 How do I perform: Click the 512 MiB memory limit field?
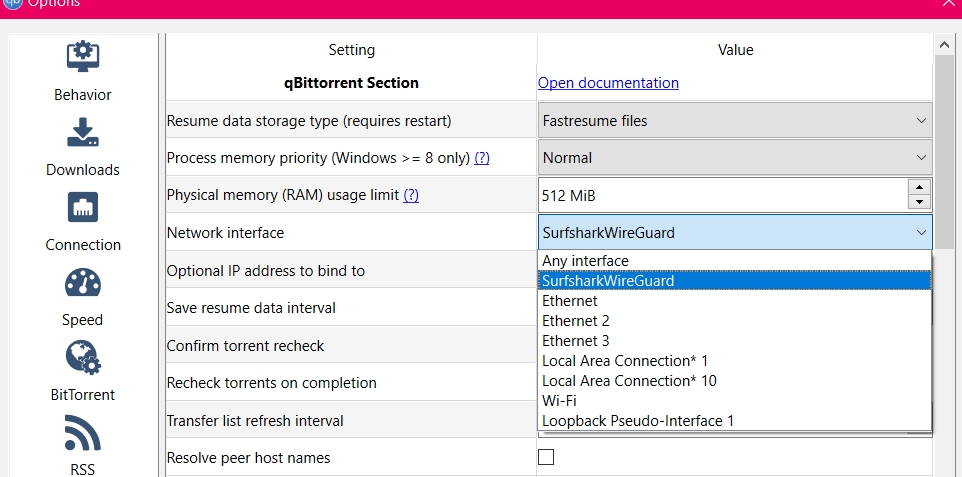point(720,195)
